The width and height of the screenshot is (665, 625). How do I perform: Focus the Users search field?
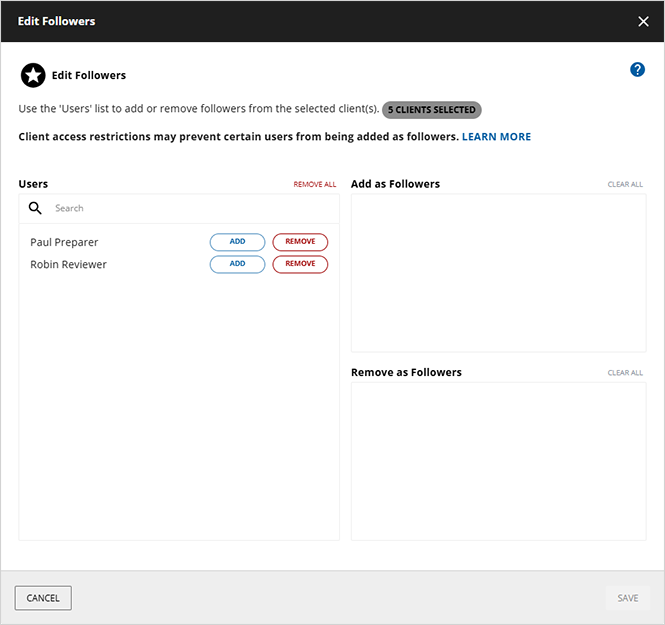pos(190,208)
